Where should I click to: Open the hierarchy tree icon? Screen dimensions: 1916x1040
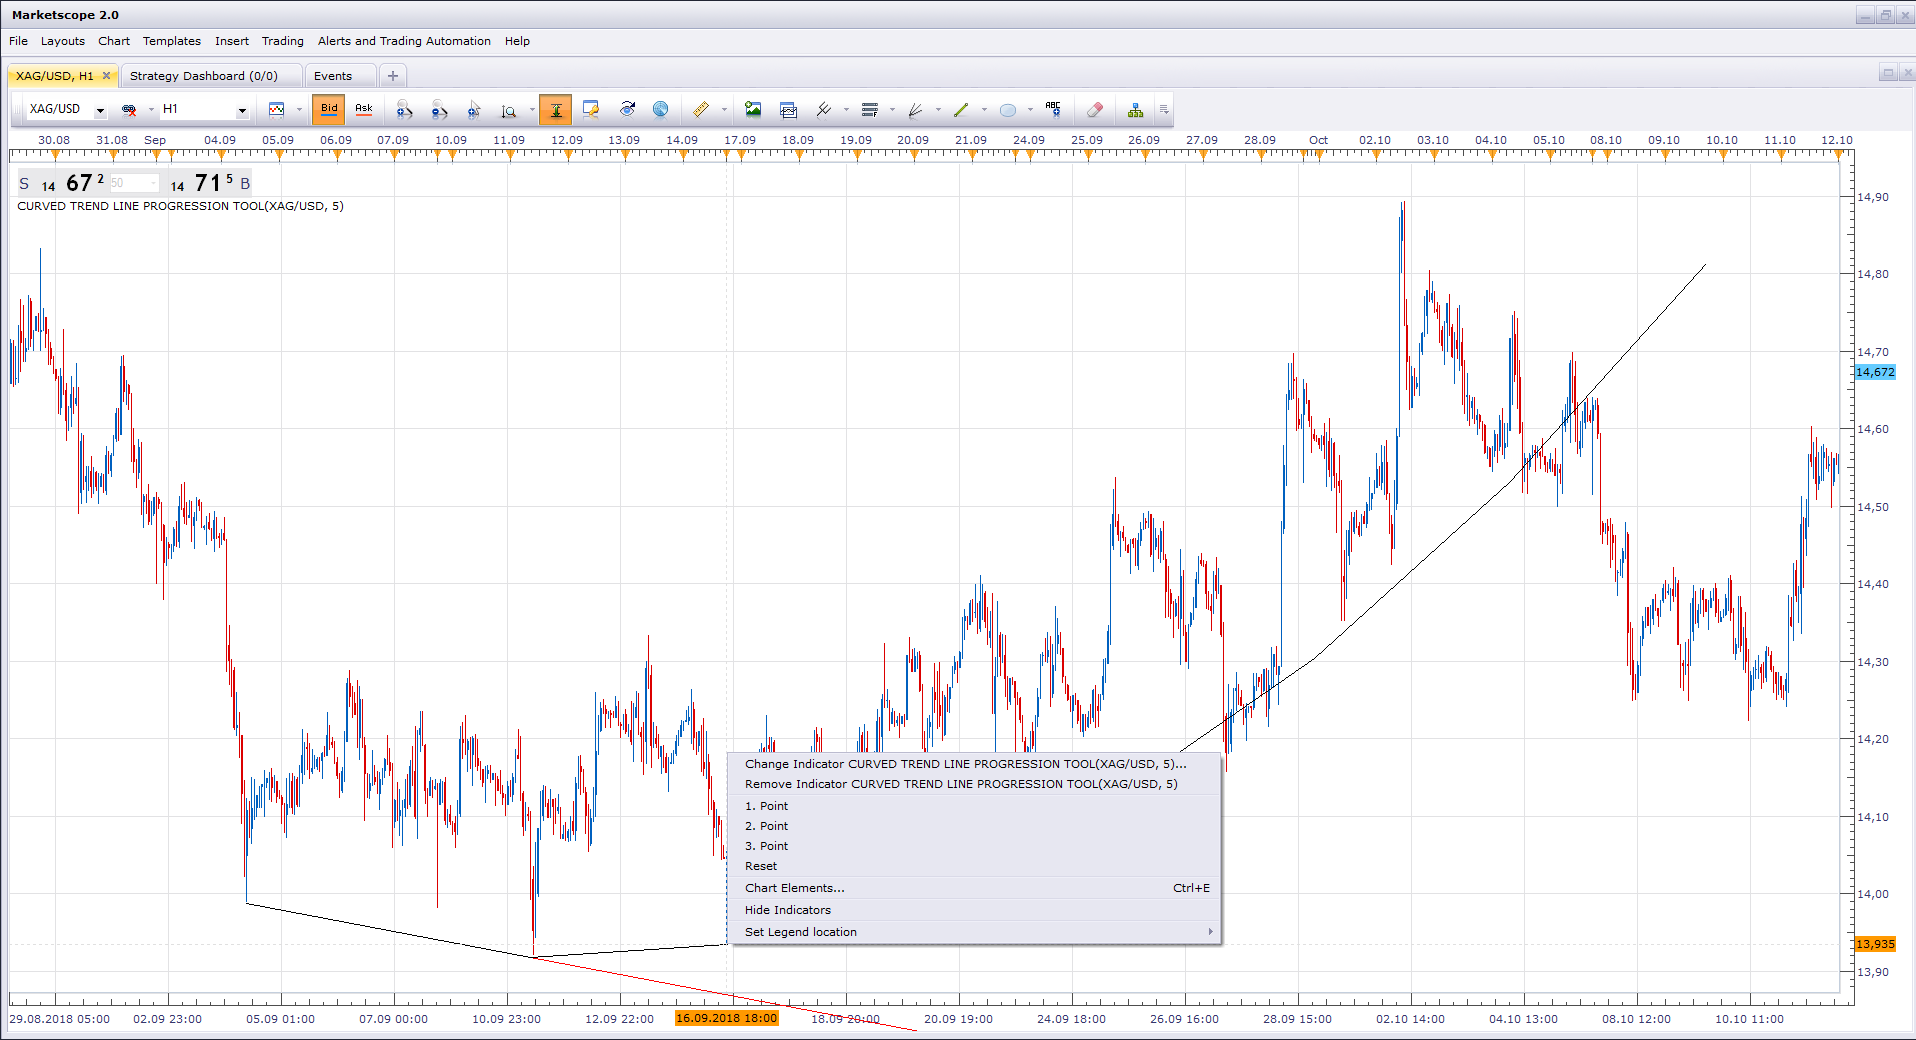click(x=1135, y=110)
